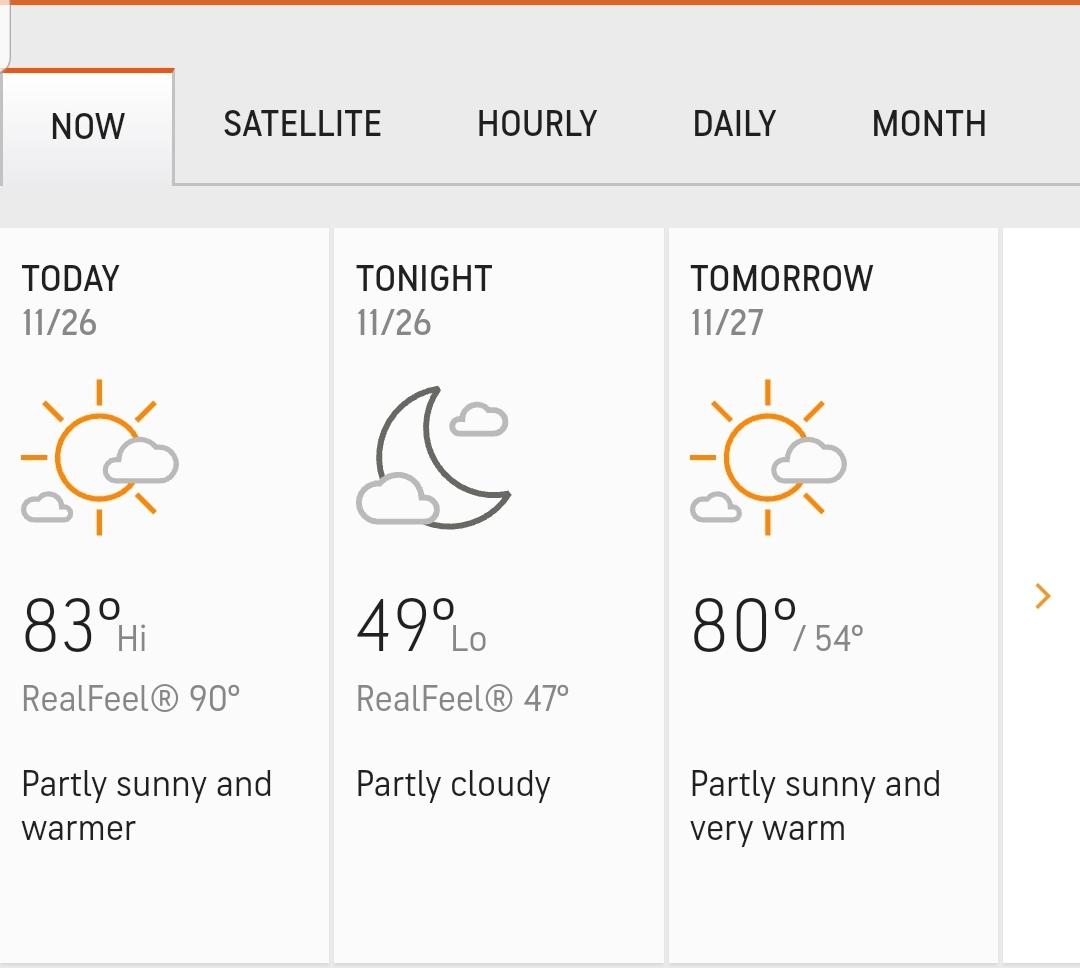Click the "Partly sunny and warmer" description
This screenshot has height=968, width=1080.
(x=146, y=806)
